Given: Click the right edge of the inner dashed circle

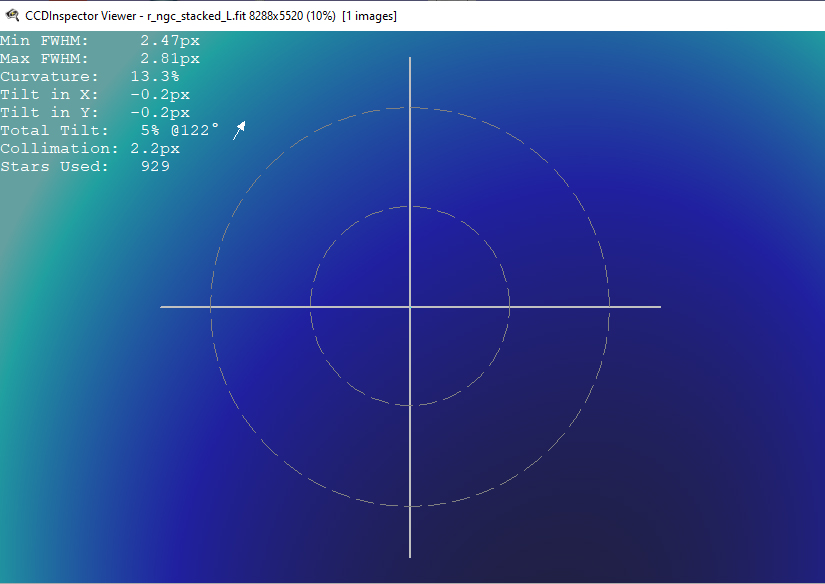Looking at the screenshot, I should pos(510,306).
